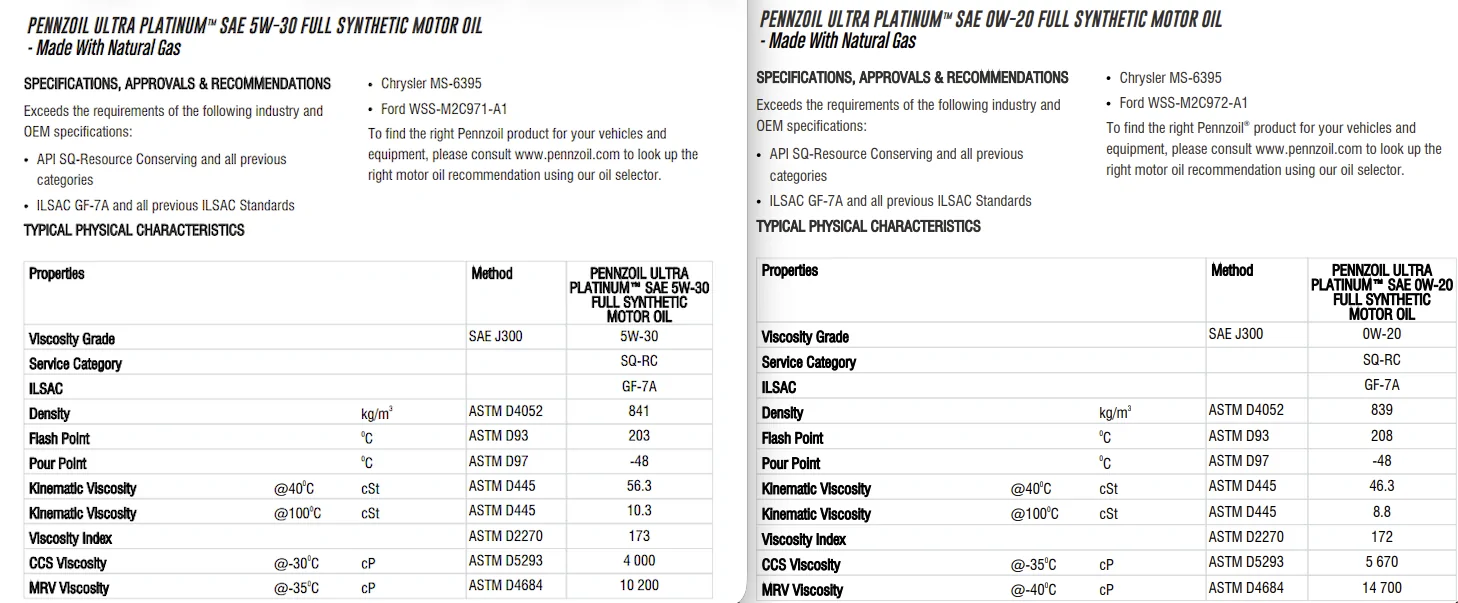Click the flash point value 208
The image size is (1458, 603).
coord(1381,435)
